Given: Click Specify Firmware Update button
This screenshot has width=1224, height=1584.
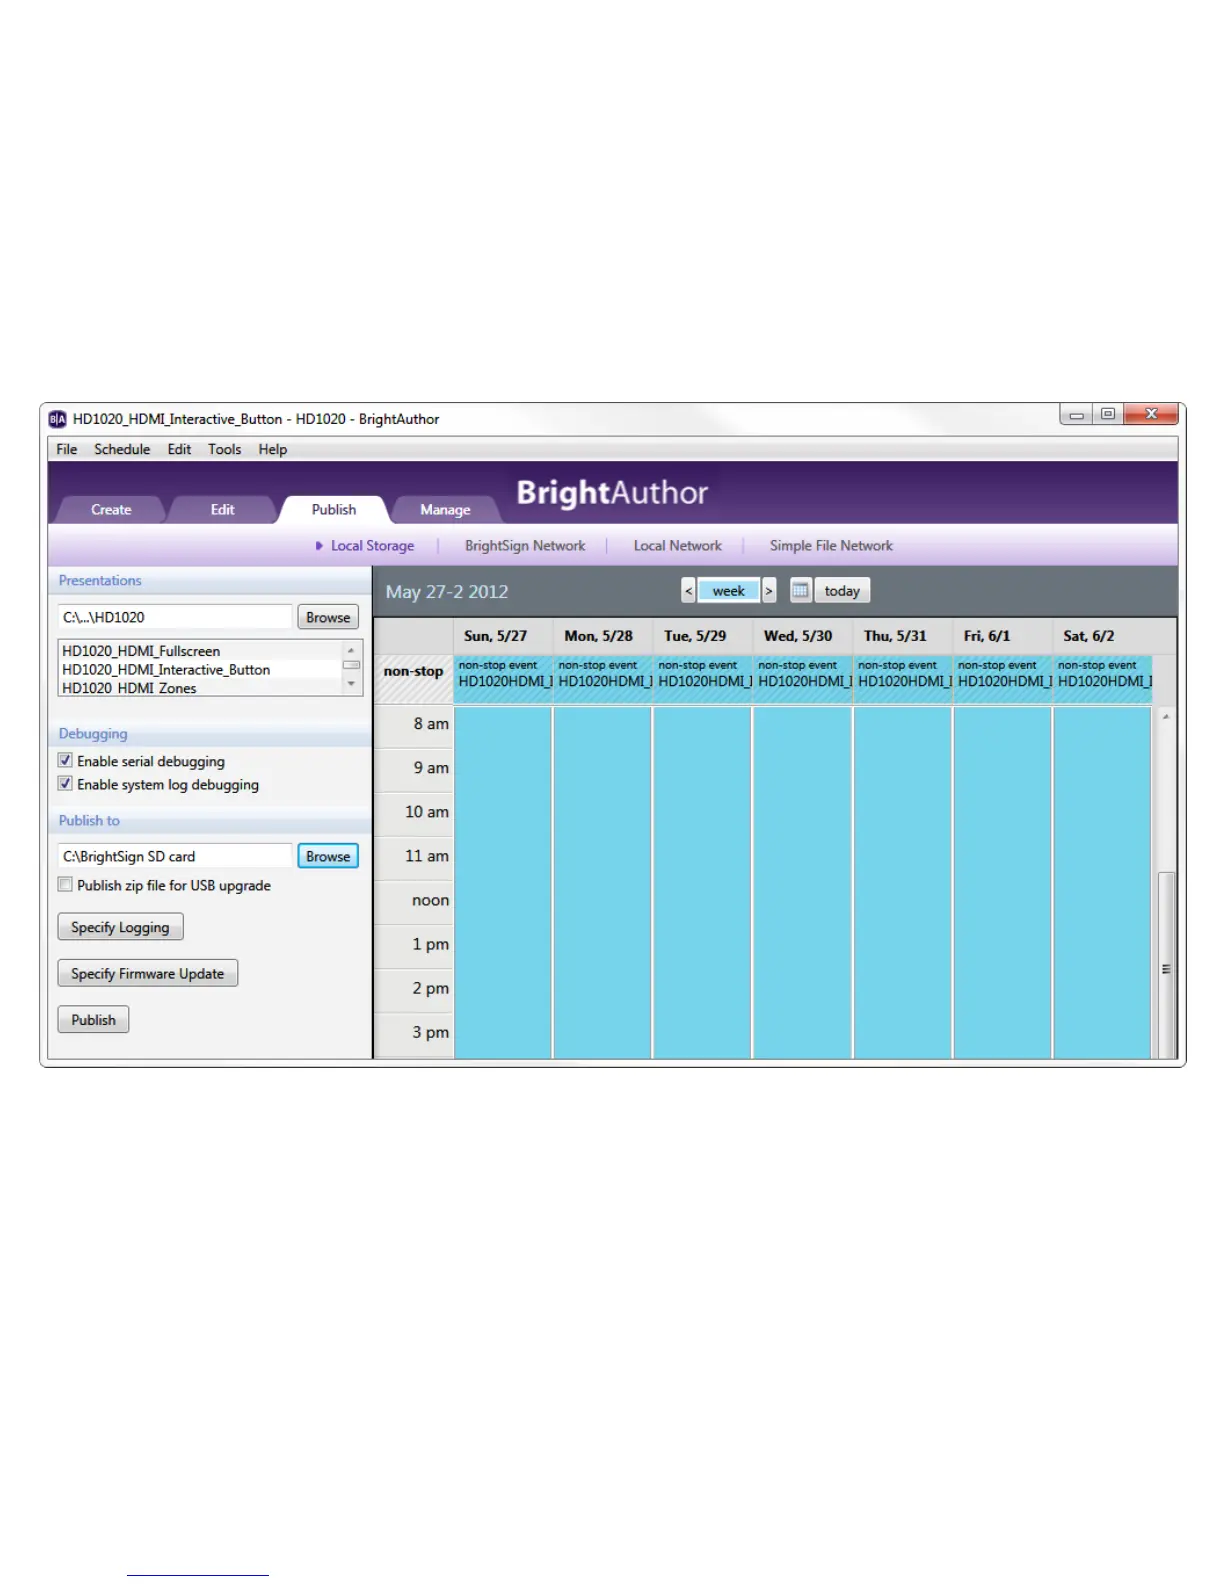Looking at the screenshot, I should point(148,973).
